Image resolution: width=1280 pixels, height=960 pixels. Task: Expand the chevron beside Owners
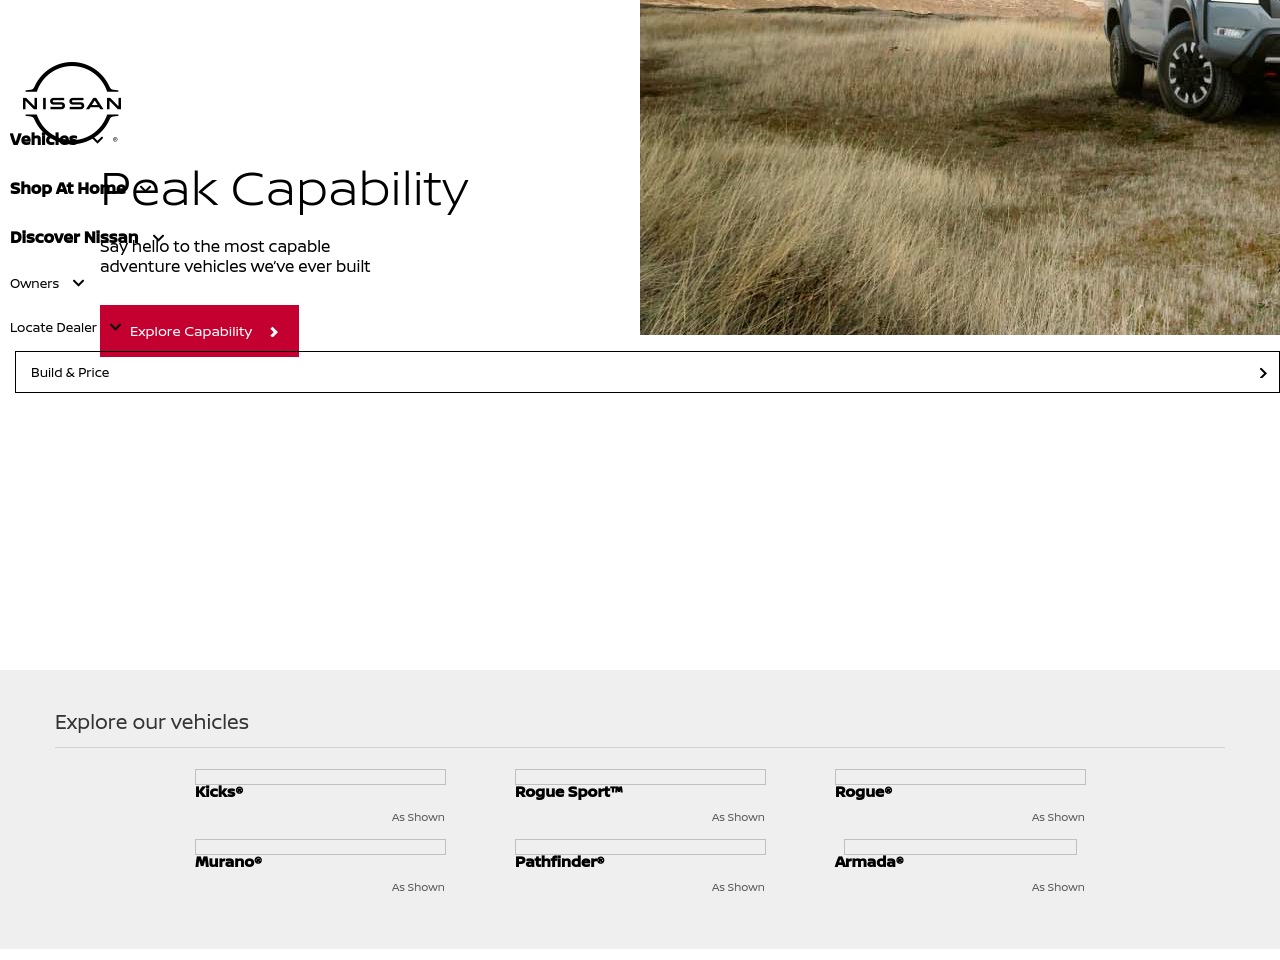pyautogui.click(x=78, y=283)
